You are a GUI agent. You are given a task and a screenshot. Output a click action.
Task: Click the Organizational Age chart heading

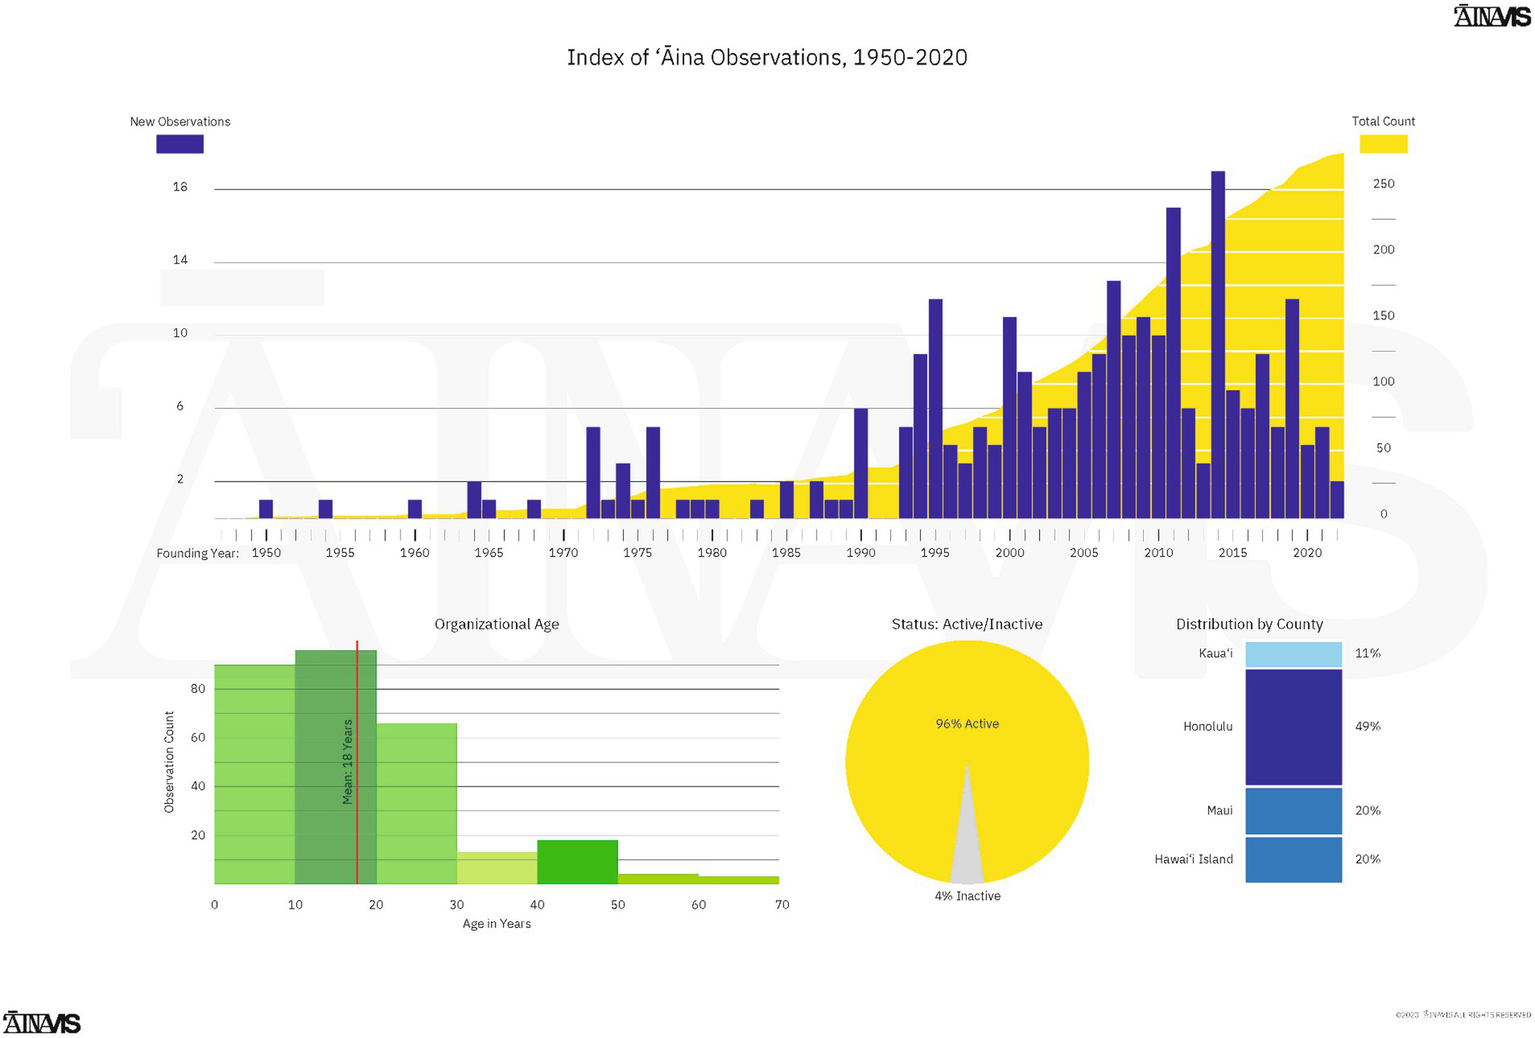[x=496, y=624]
